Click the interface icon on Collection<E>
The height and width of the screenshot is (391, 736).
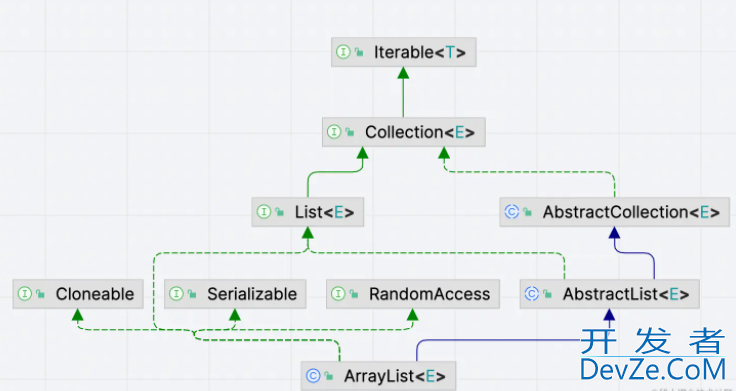pos(334,132)
